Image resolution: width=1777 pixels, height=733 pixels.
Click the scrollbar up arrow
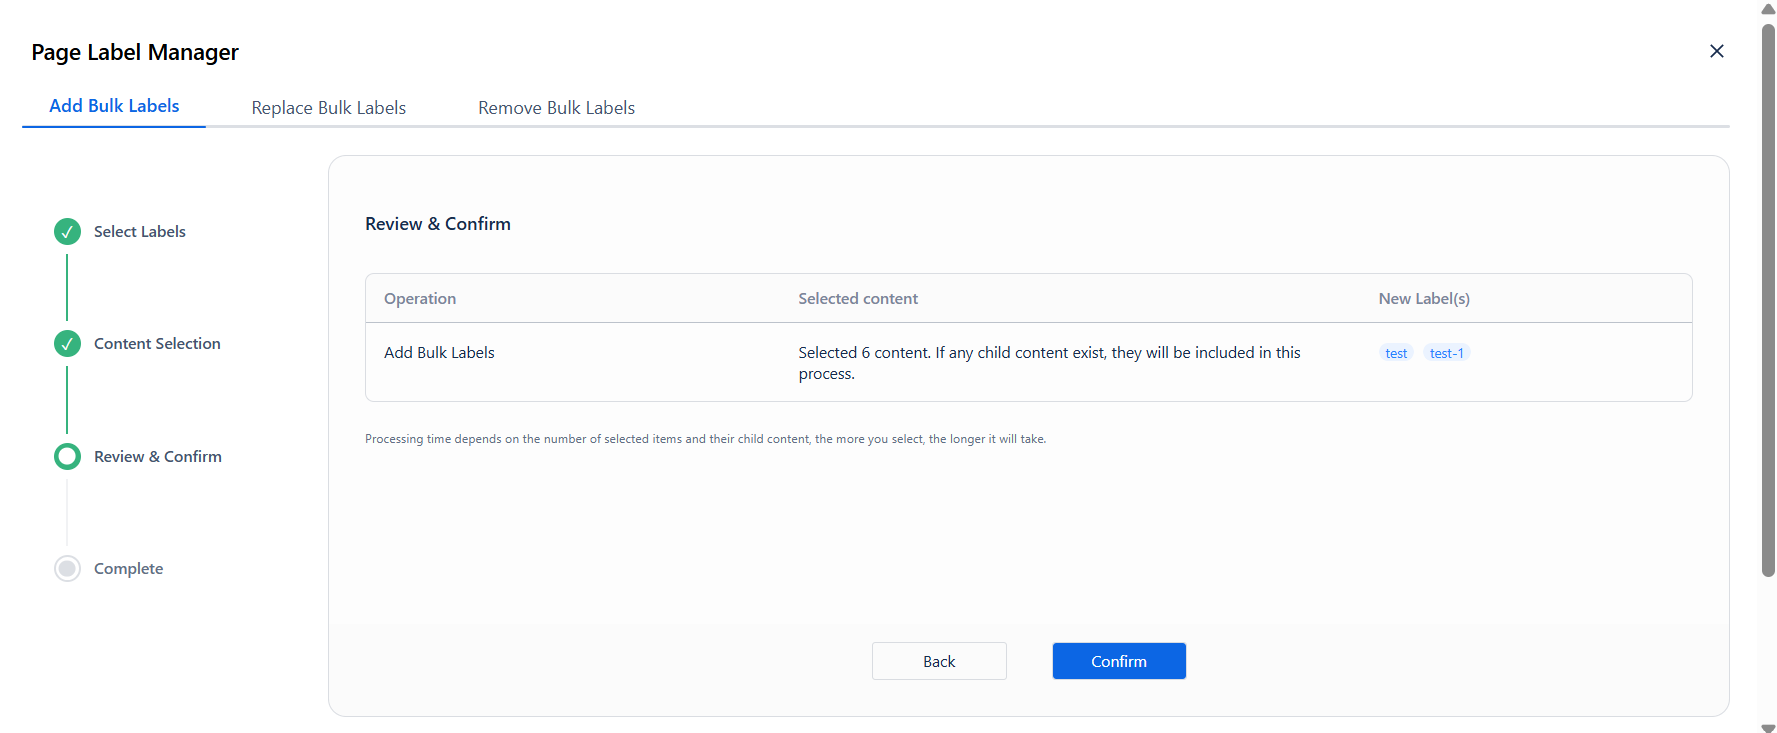pos(1768,9)
